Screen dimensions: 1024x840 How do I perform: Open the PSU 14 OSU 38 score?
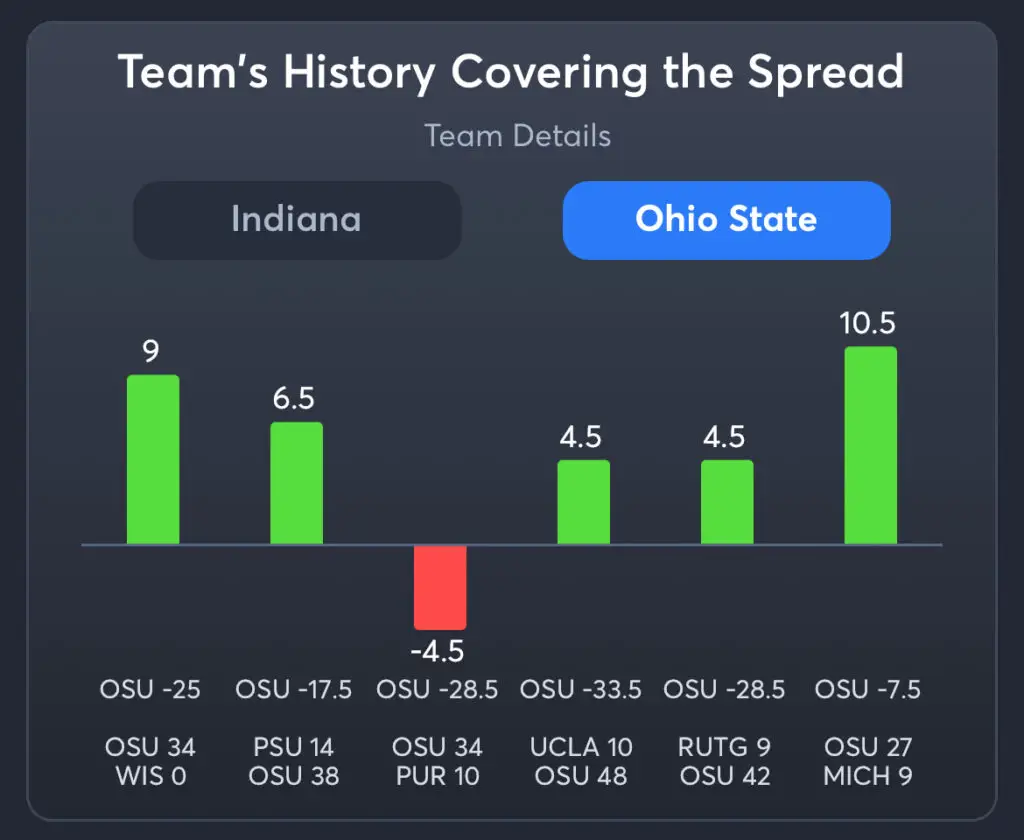[294, 761]
